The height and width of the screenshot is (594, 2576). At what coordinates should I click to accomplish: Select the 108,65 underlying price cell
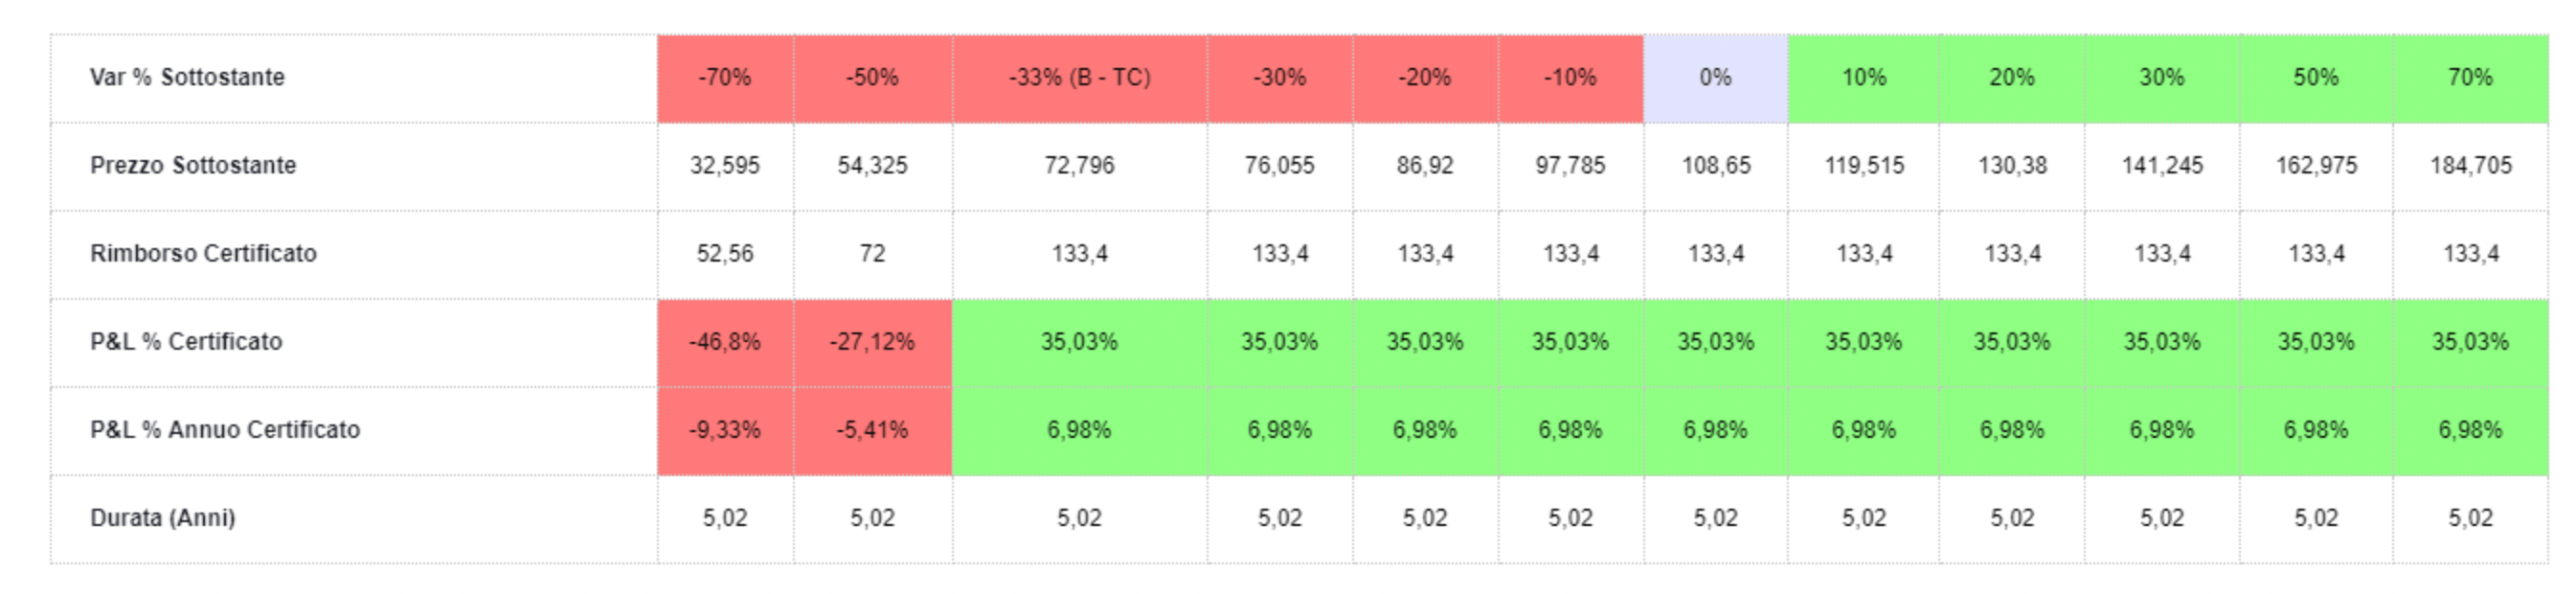[x=1715, y=166]
